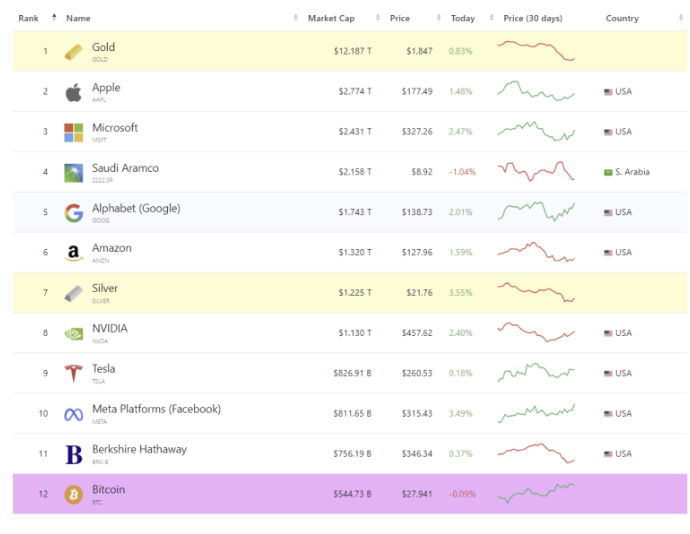Viewport: 690px width, 534px height.
Task: Click the Gold bar icon
Action: [x=73, y=52]
